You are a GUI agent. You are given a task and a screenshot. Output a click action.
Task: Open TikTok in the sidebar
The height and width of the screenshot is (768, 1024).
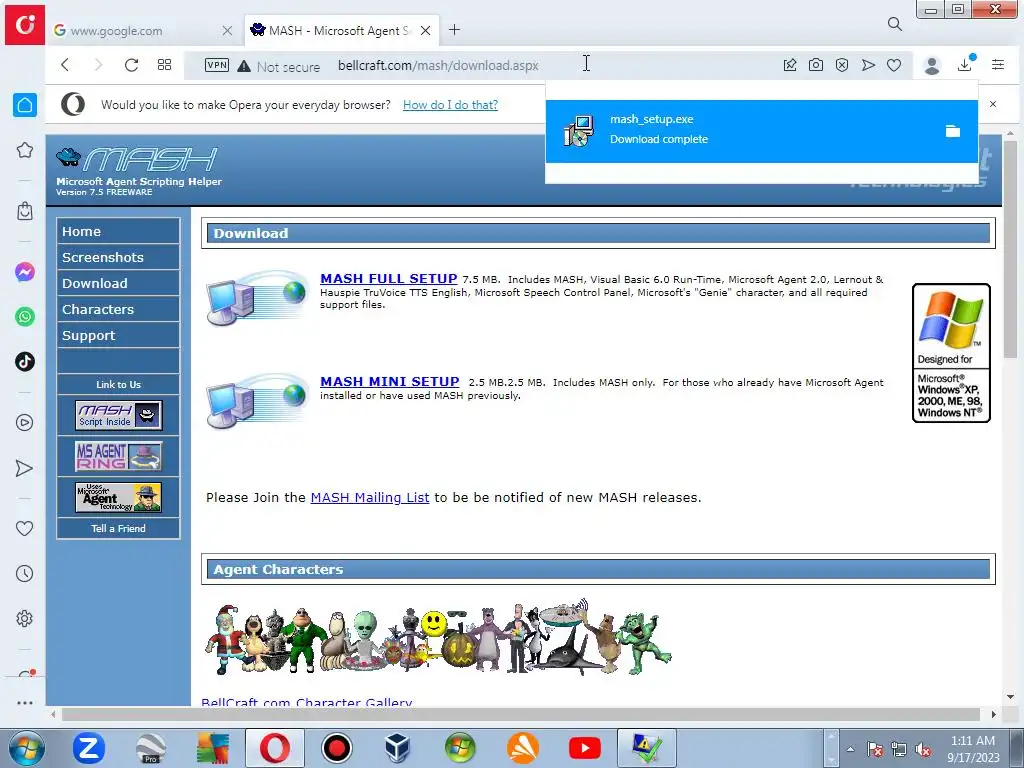[x=25, y=361]
